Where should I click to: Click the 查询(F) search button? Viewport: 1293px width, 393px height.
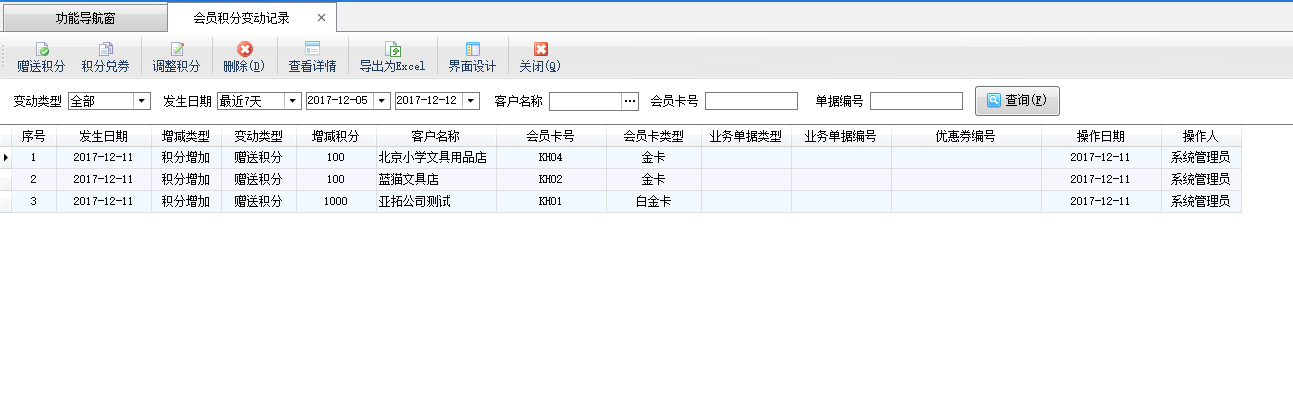pyautogui.click(x=1017, y=101)
